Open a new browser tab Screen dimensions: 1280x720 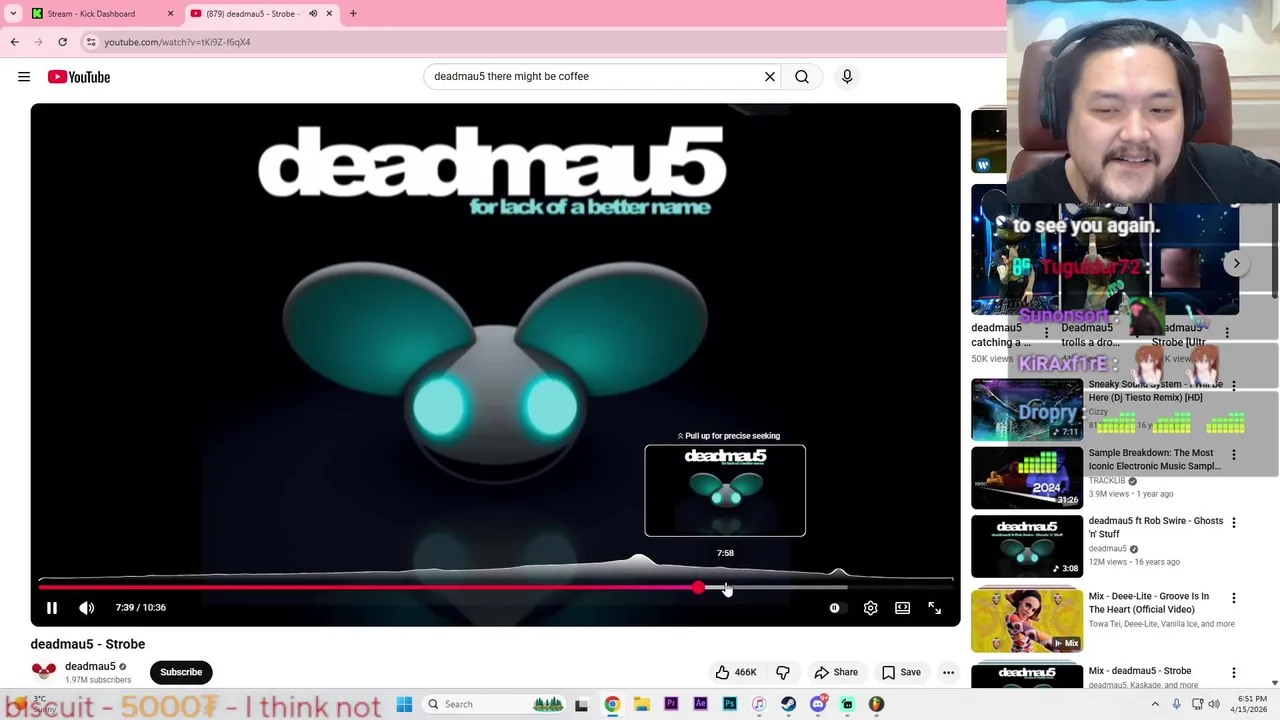353,14
